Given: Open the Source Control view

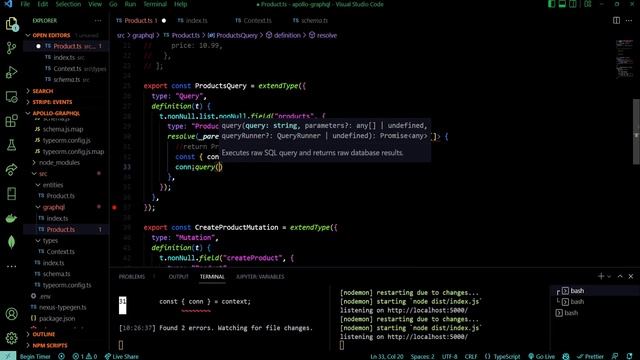Looking at the screenshot, I should [x=11, y=48].
